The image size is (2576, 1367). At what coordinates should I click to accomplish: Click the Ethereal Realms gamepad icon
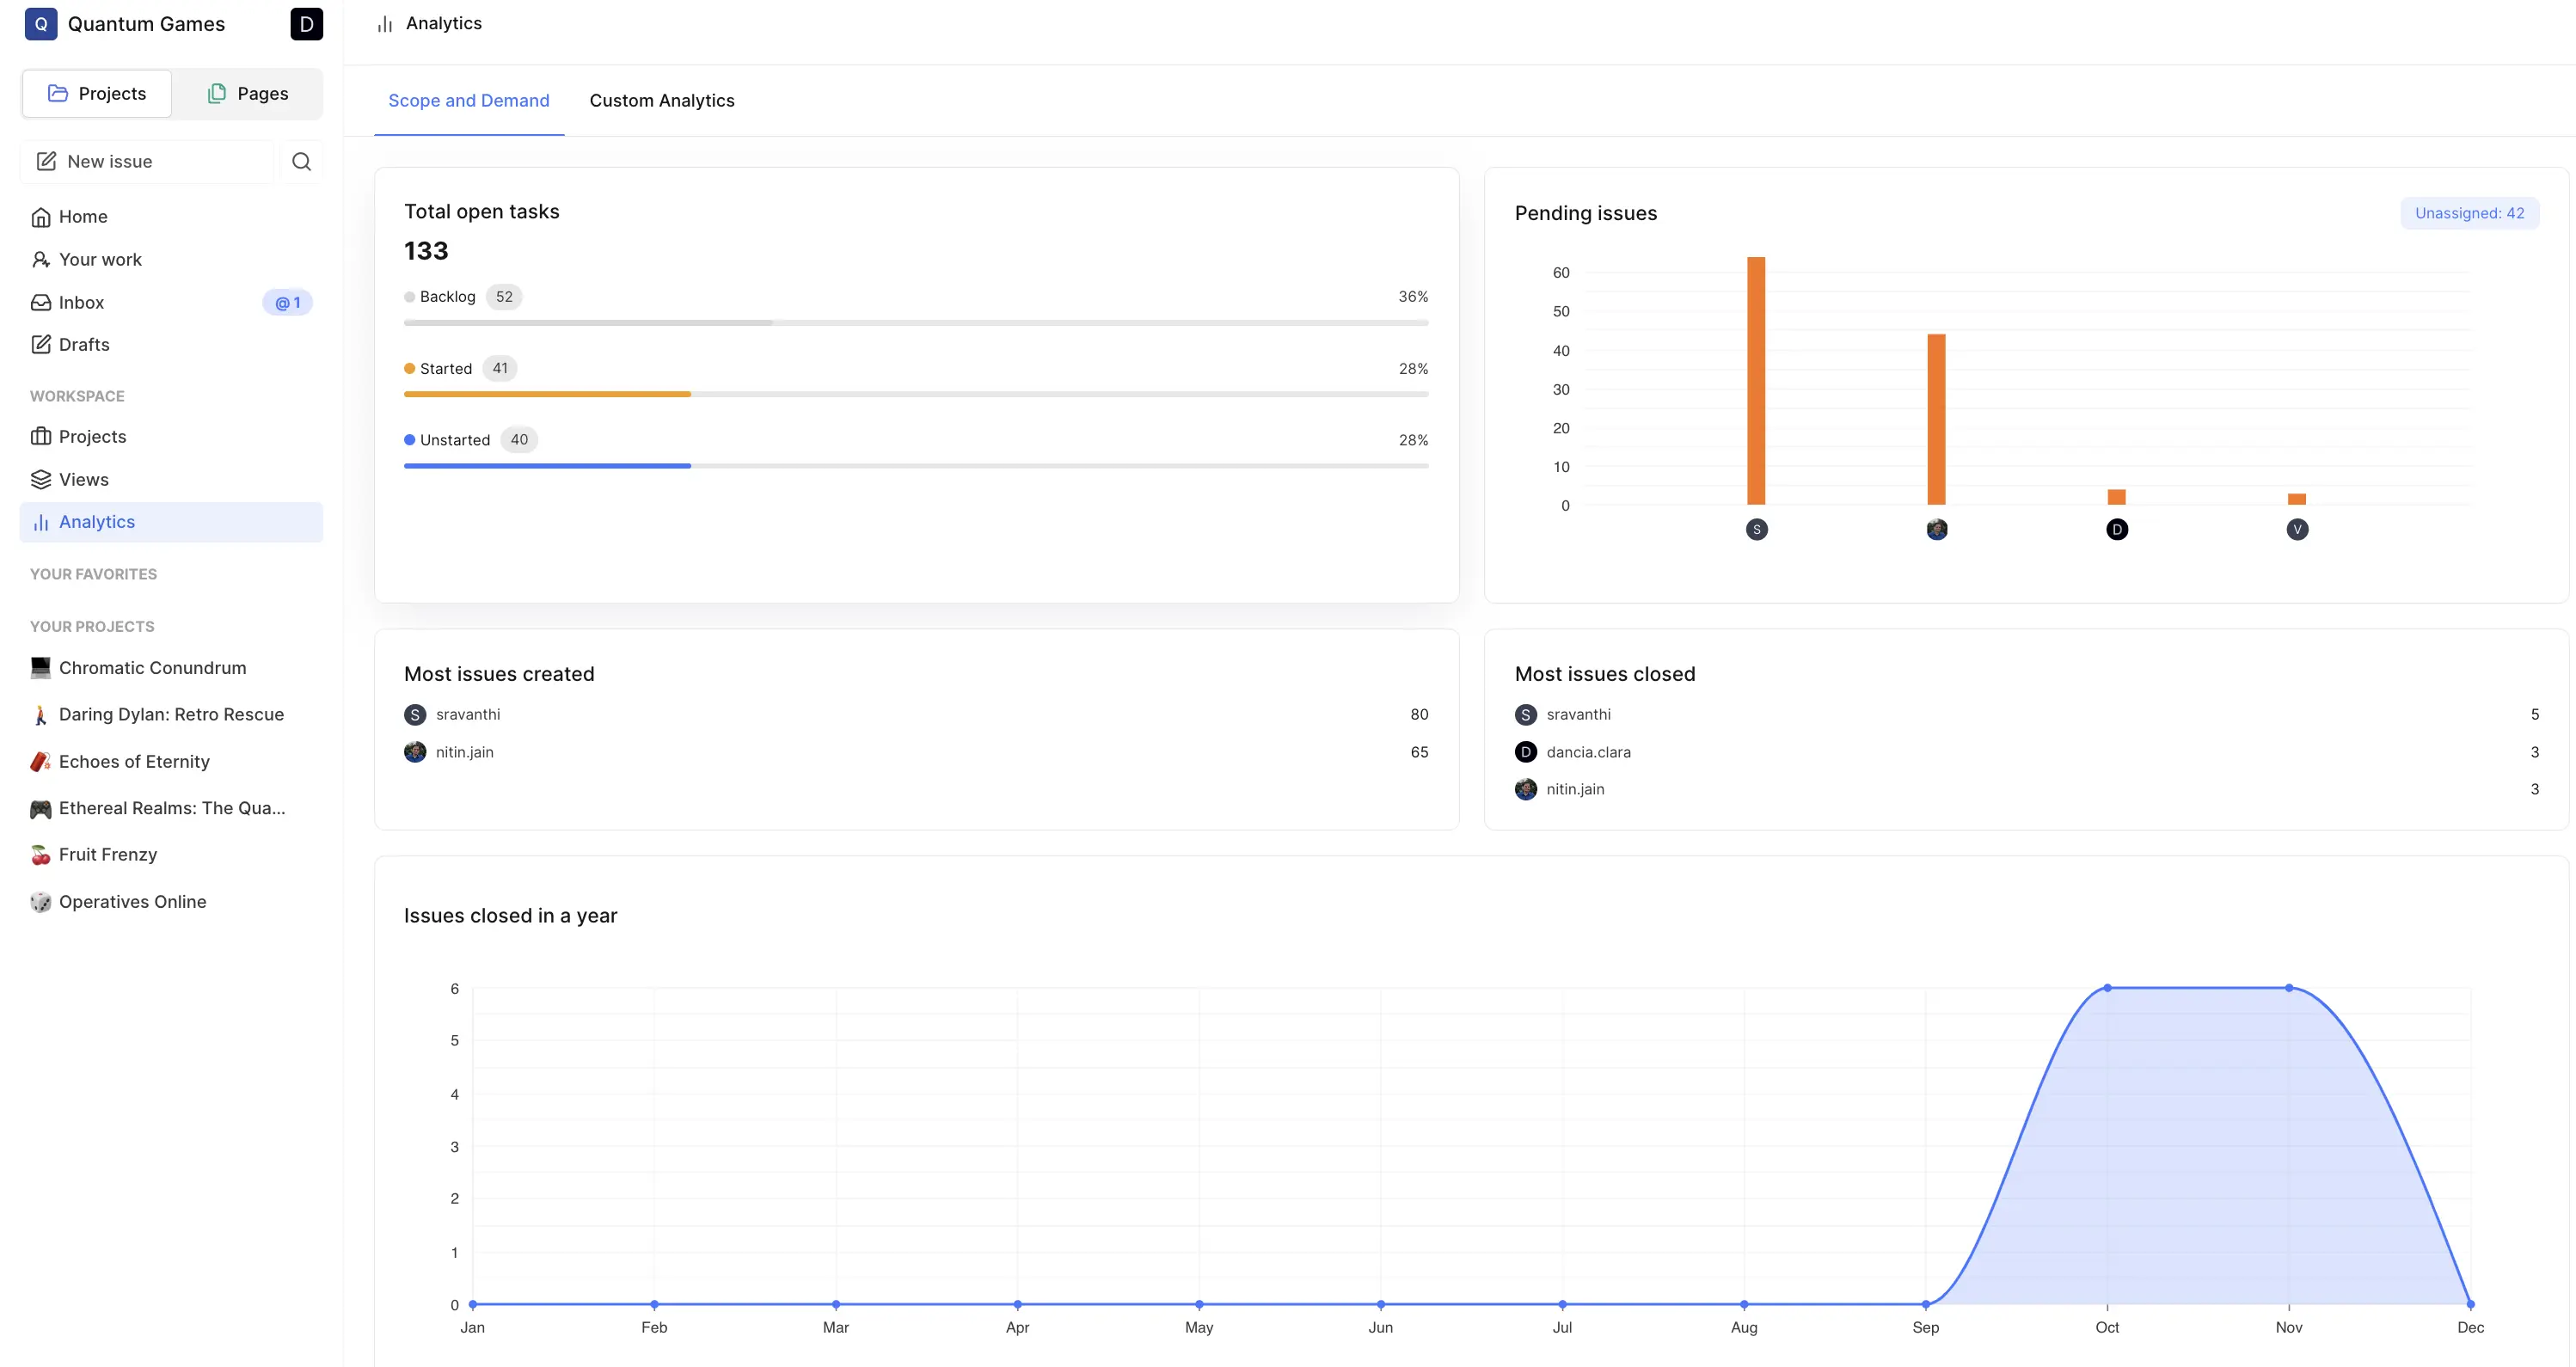41,809
